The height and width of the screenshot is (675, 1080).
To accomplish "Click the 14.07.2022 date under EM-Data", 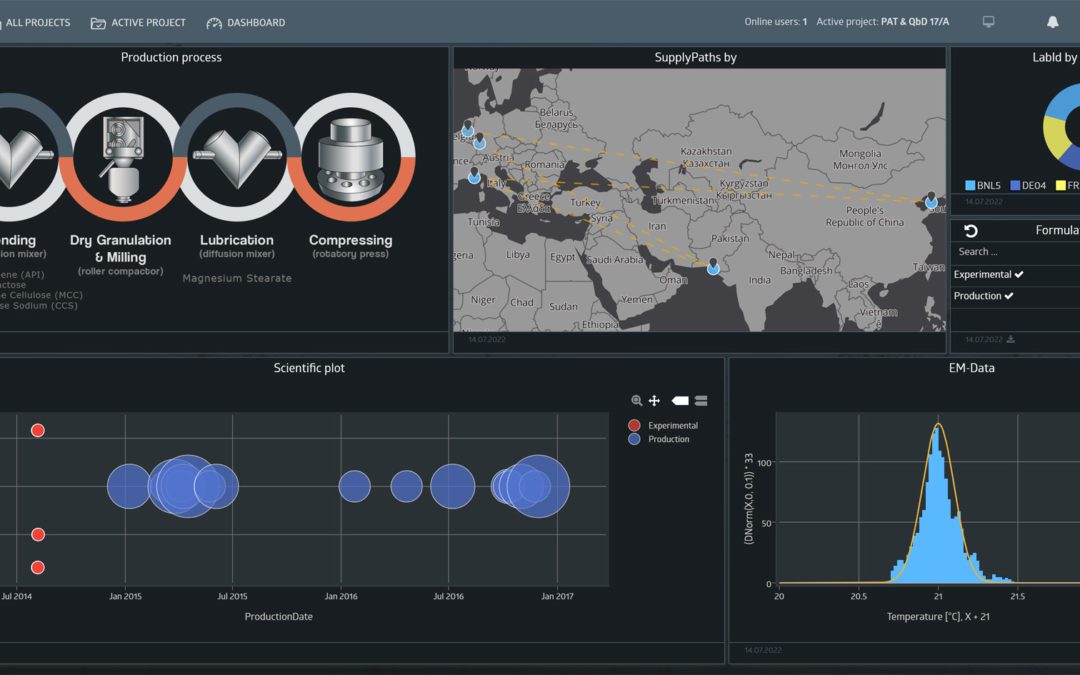I will point(763,650).
